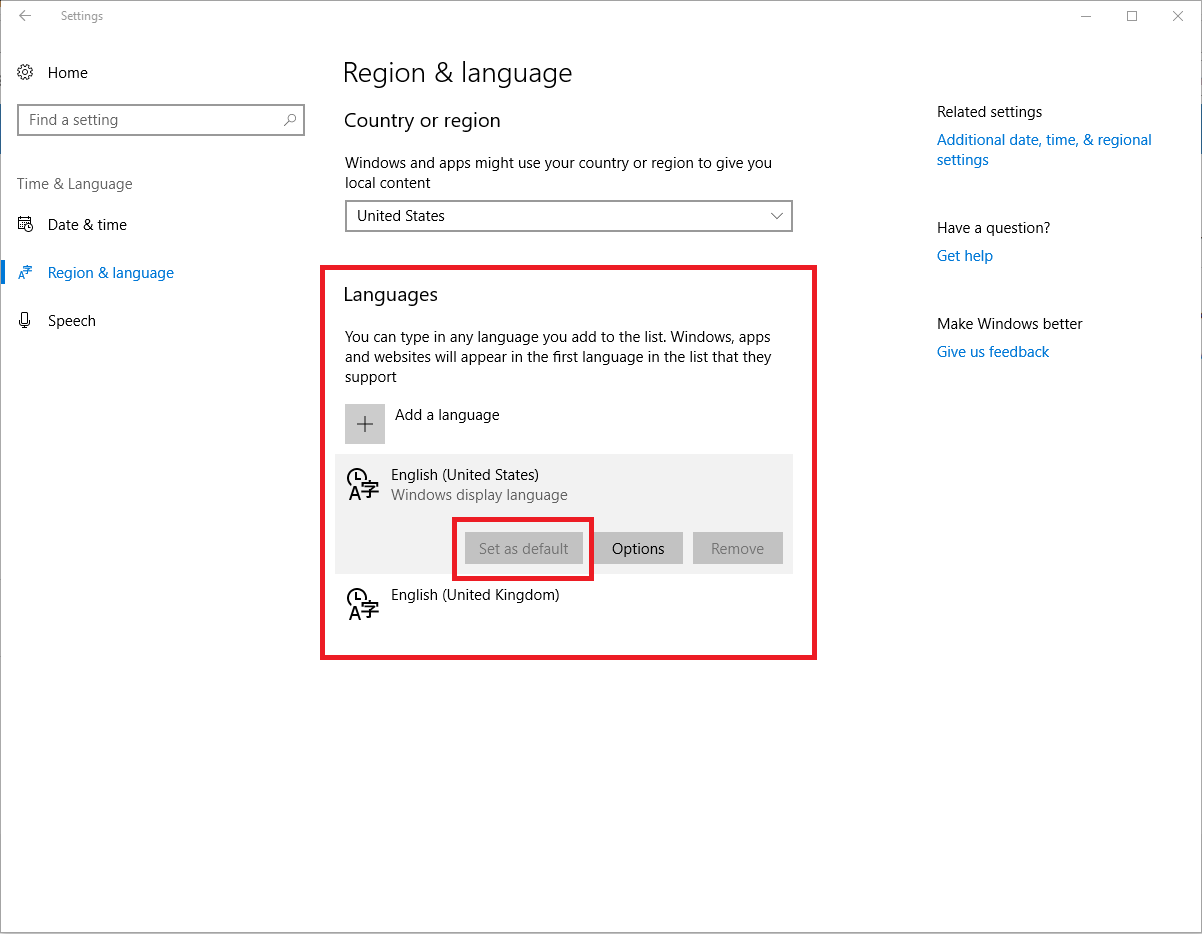This screenshot has width=1202, height=934.
Task: Click Windows display language subtitle
Action: click(x=479, y=495)
